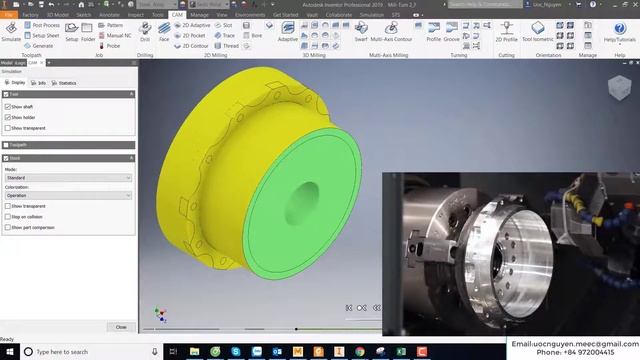Select the 2D Profile cutting tool
The height and width of the screenshot is (360, 640).
click(x=507, y=32)
